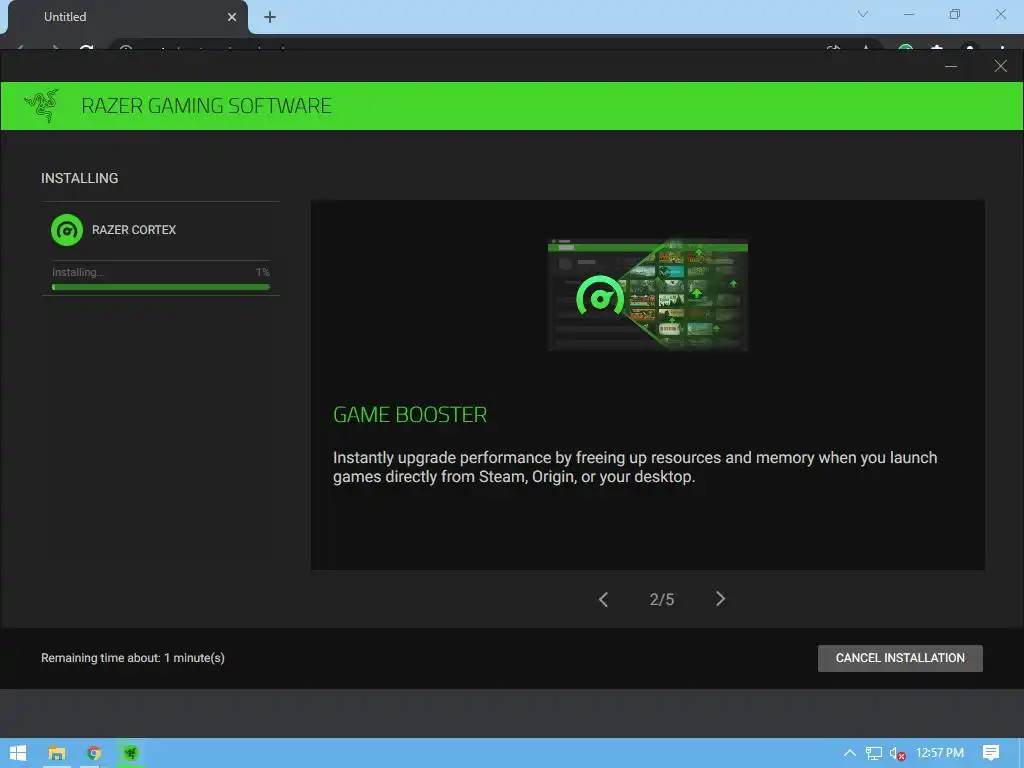Close the Razer installer window

point(1000,66)
